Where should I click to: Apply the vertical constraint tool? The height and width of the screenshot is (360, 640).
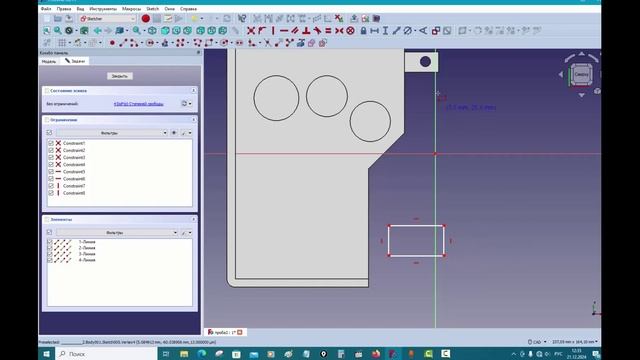tap(273, 31)
